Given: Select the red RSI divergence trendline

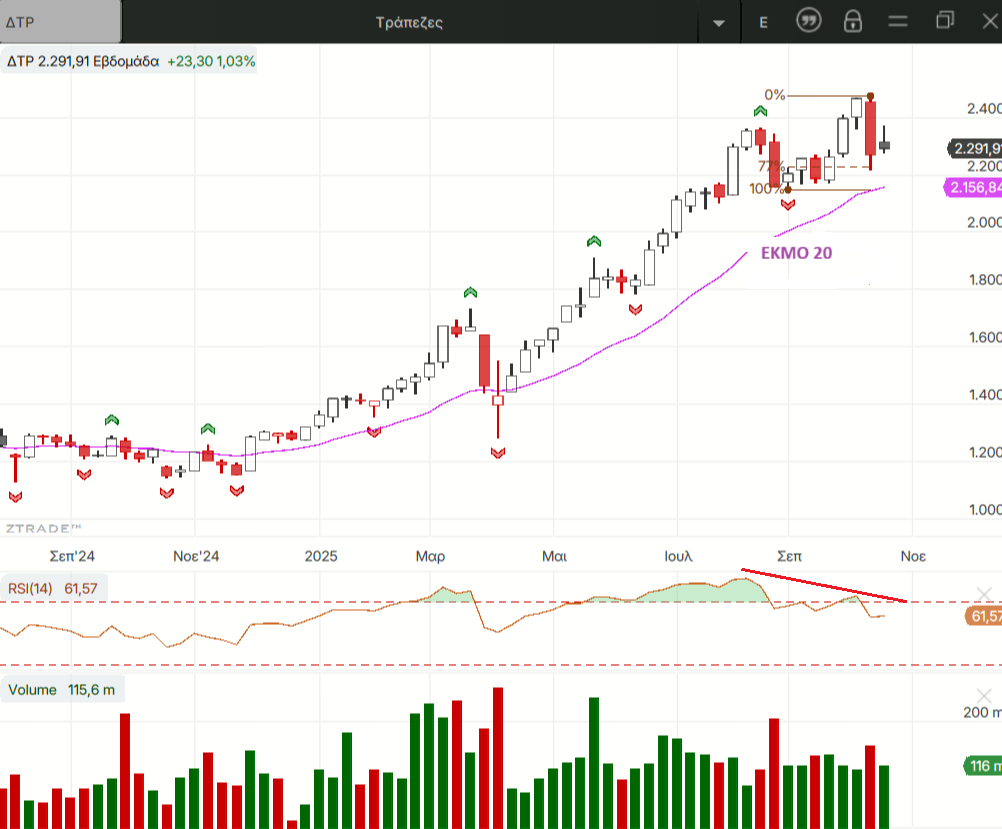Looking at the screenshot, I should [x=823, y=586].
